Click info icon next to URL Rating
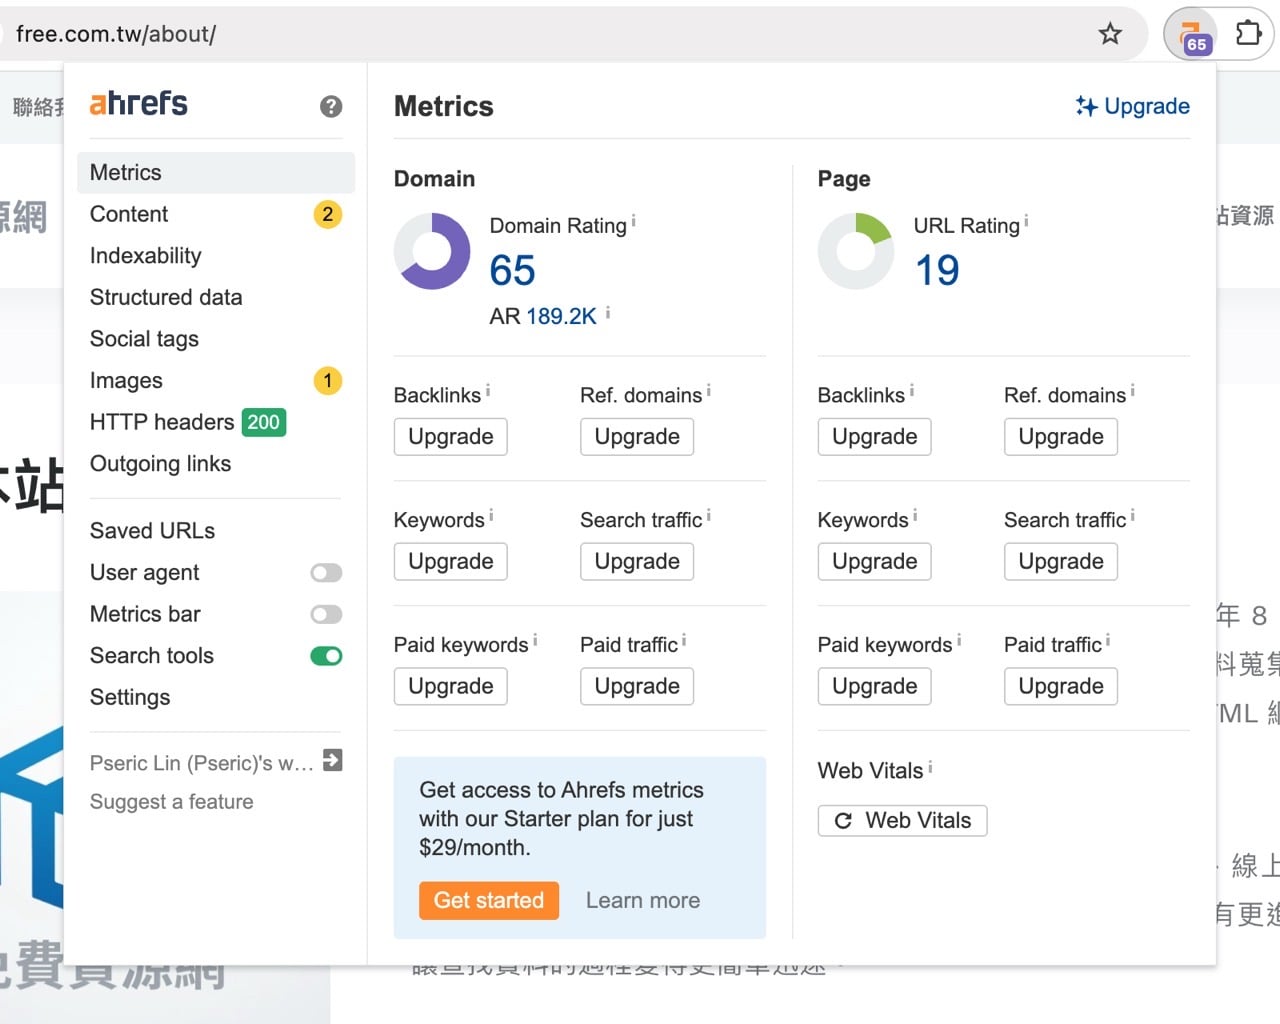 [x=1026, y=221]
